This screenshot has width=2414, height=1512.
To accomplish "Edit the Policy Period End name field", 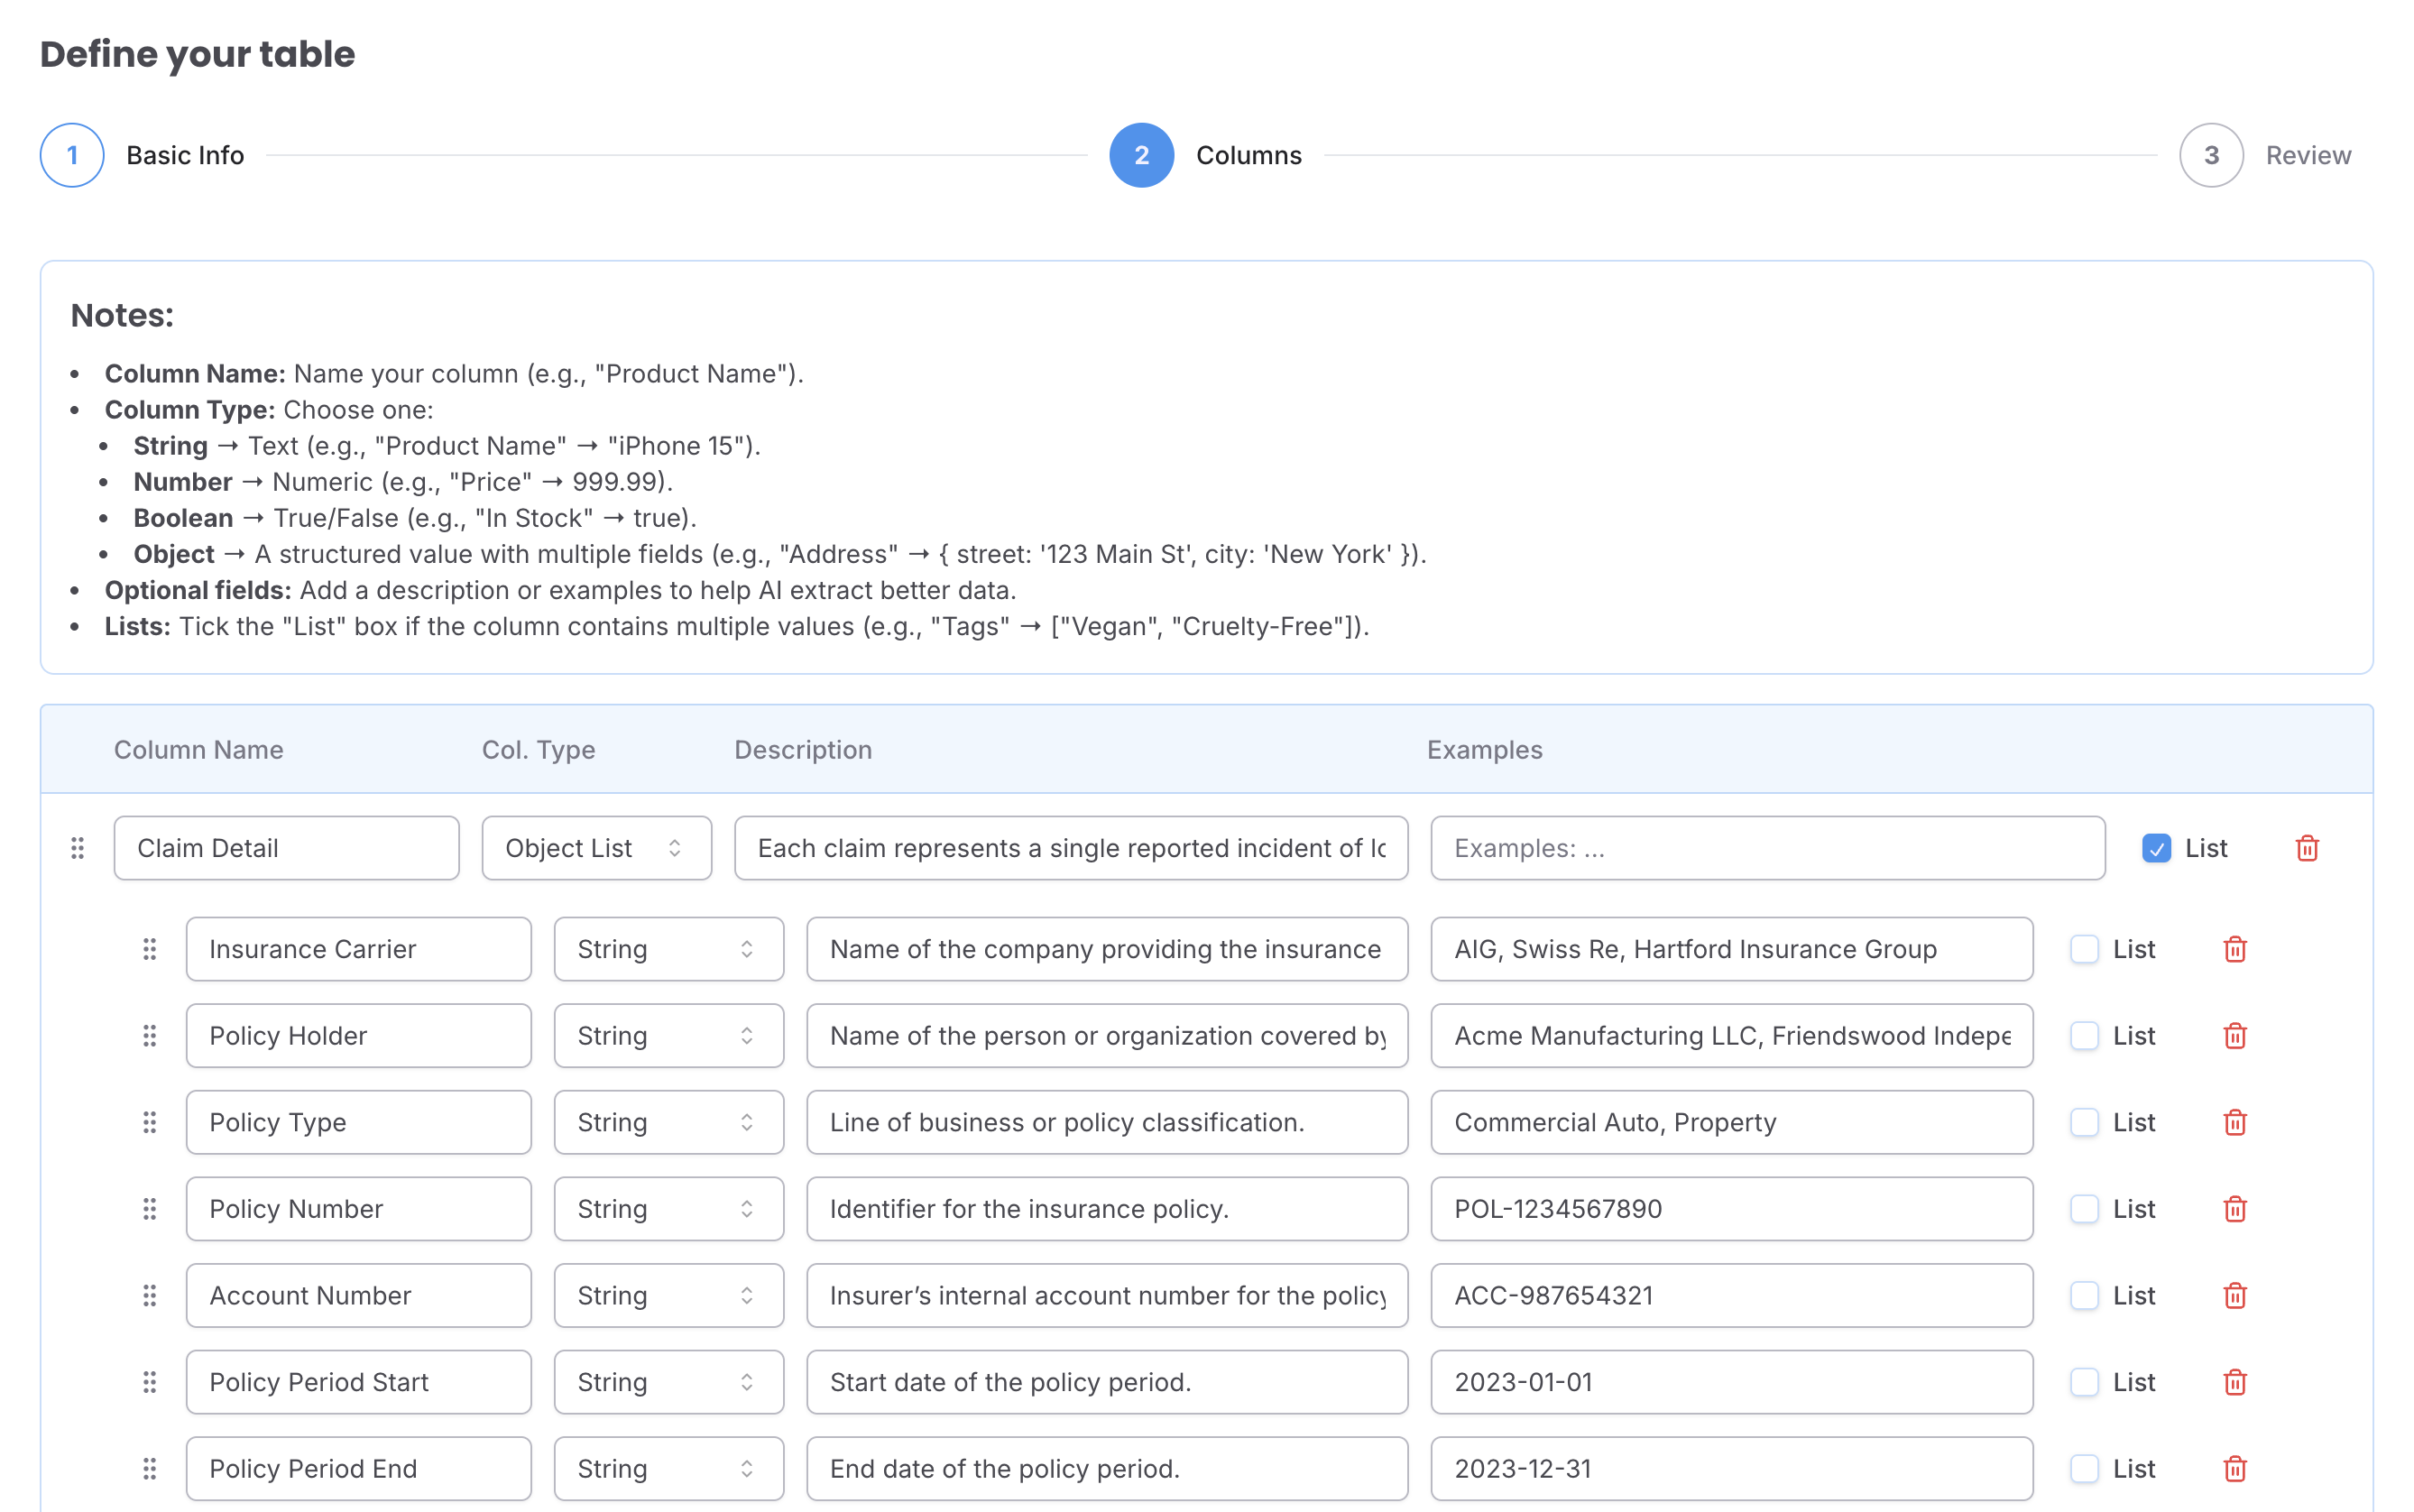I will (x=359, y=1469).
